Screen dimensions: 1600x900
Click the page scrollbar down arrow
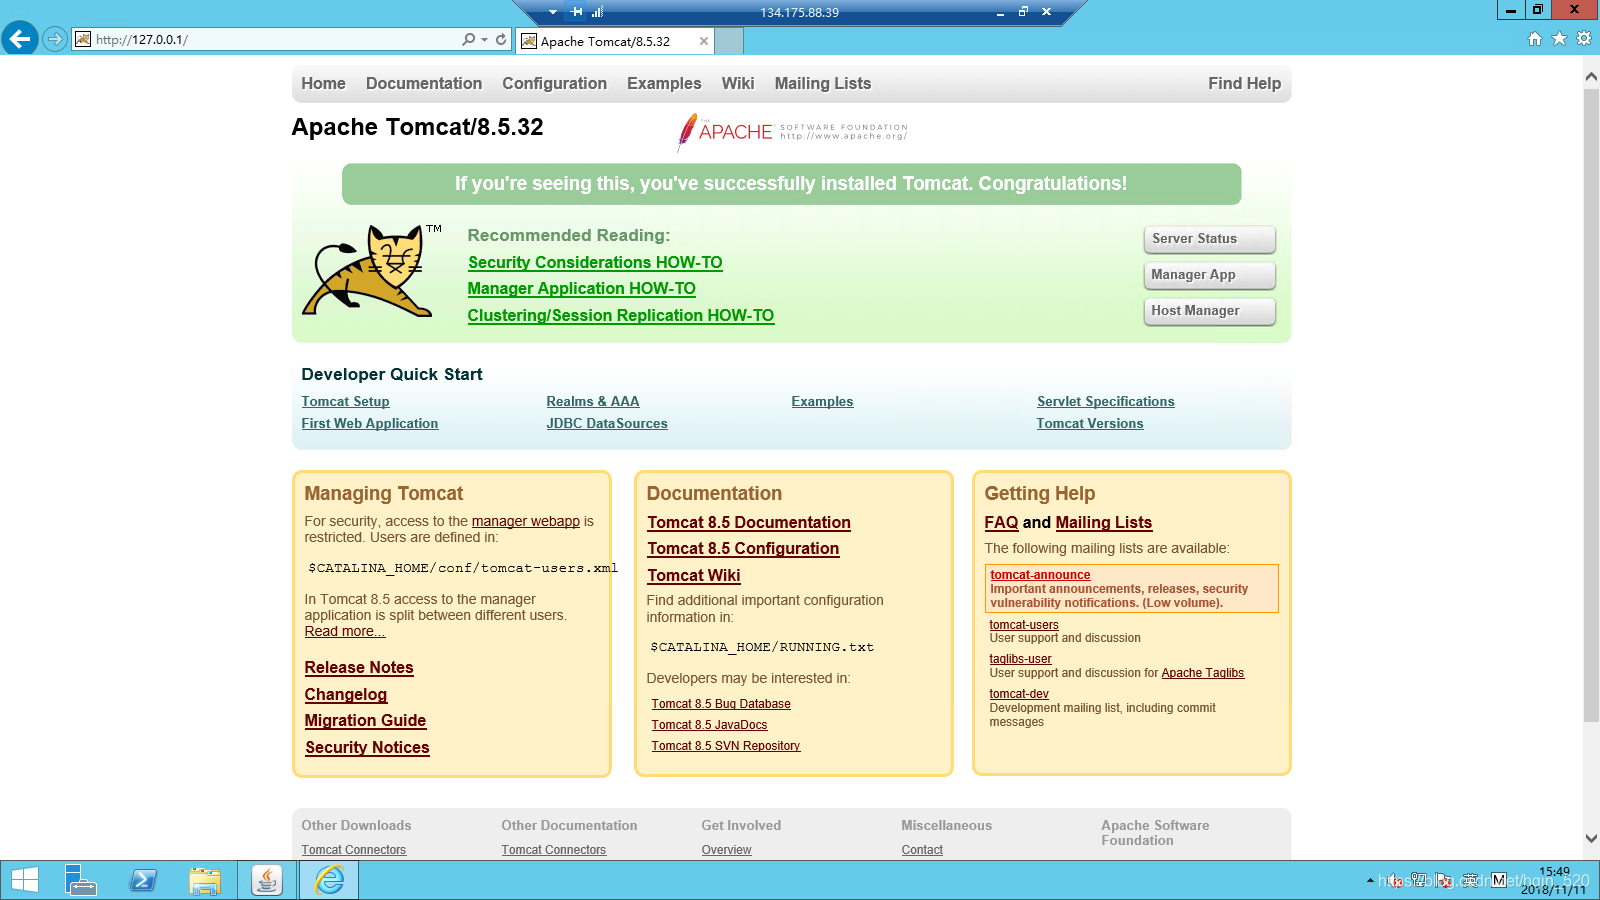1591,839
